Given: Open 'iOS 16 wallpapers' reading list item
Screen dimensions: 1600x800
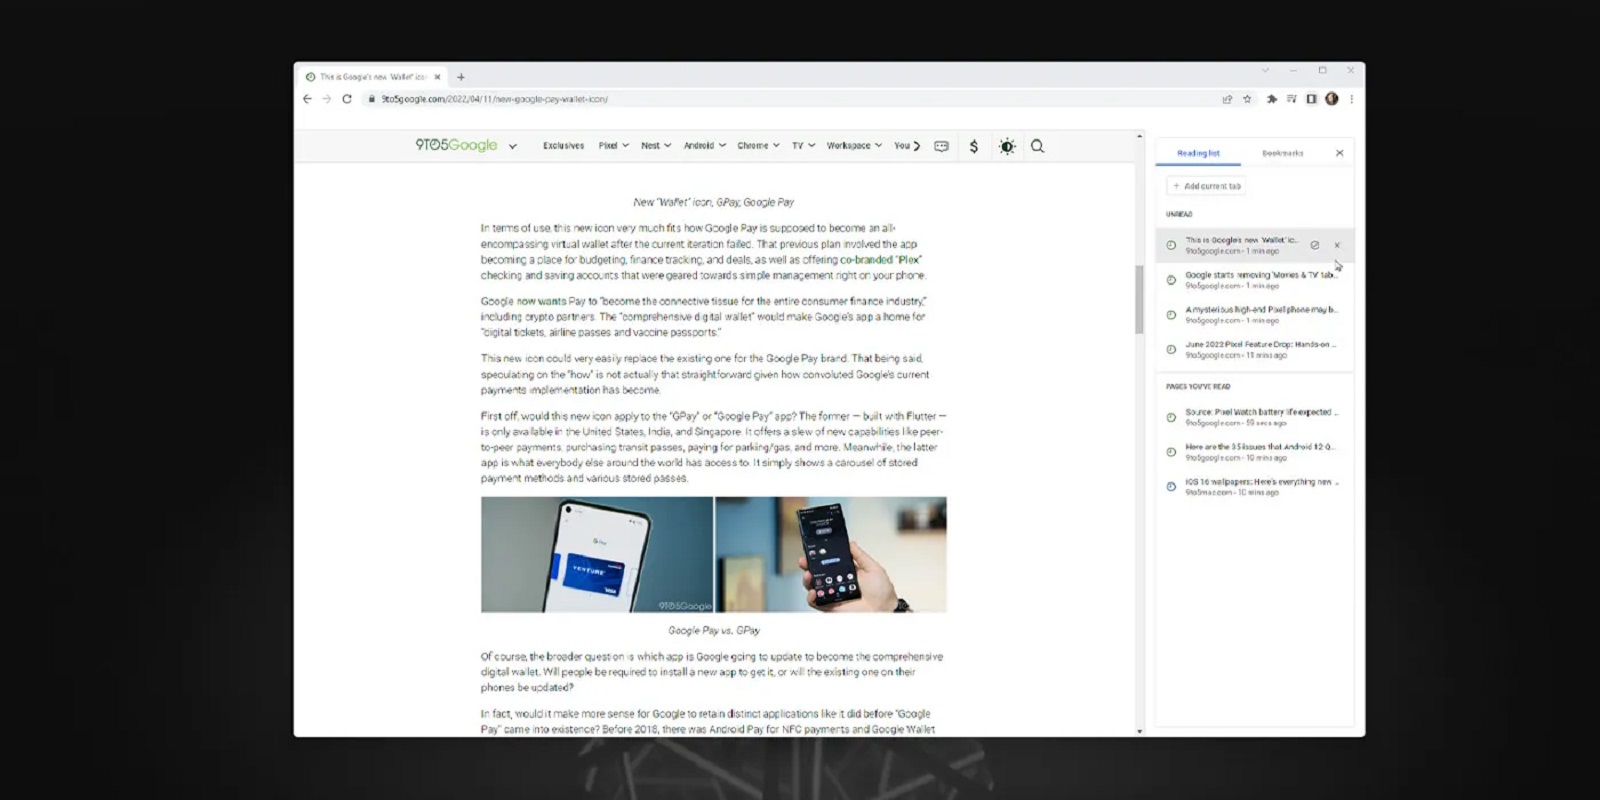Looking at the screenshot, I should point(1255,487).
